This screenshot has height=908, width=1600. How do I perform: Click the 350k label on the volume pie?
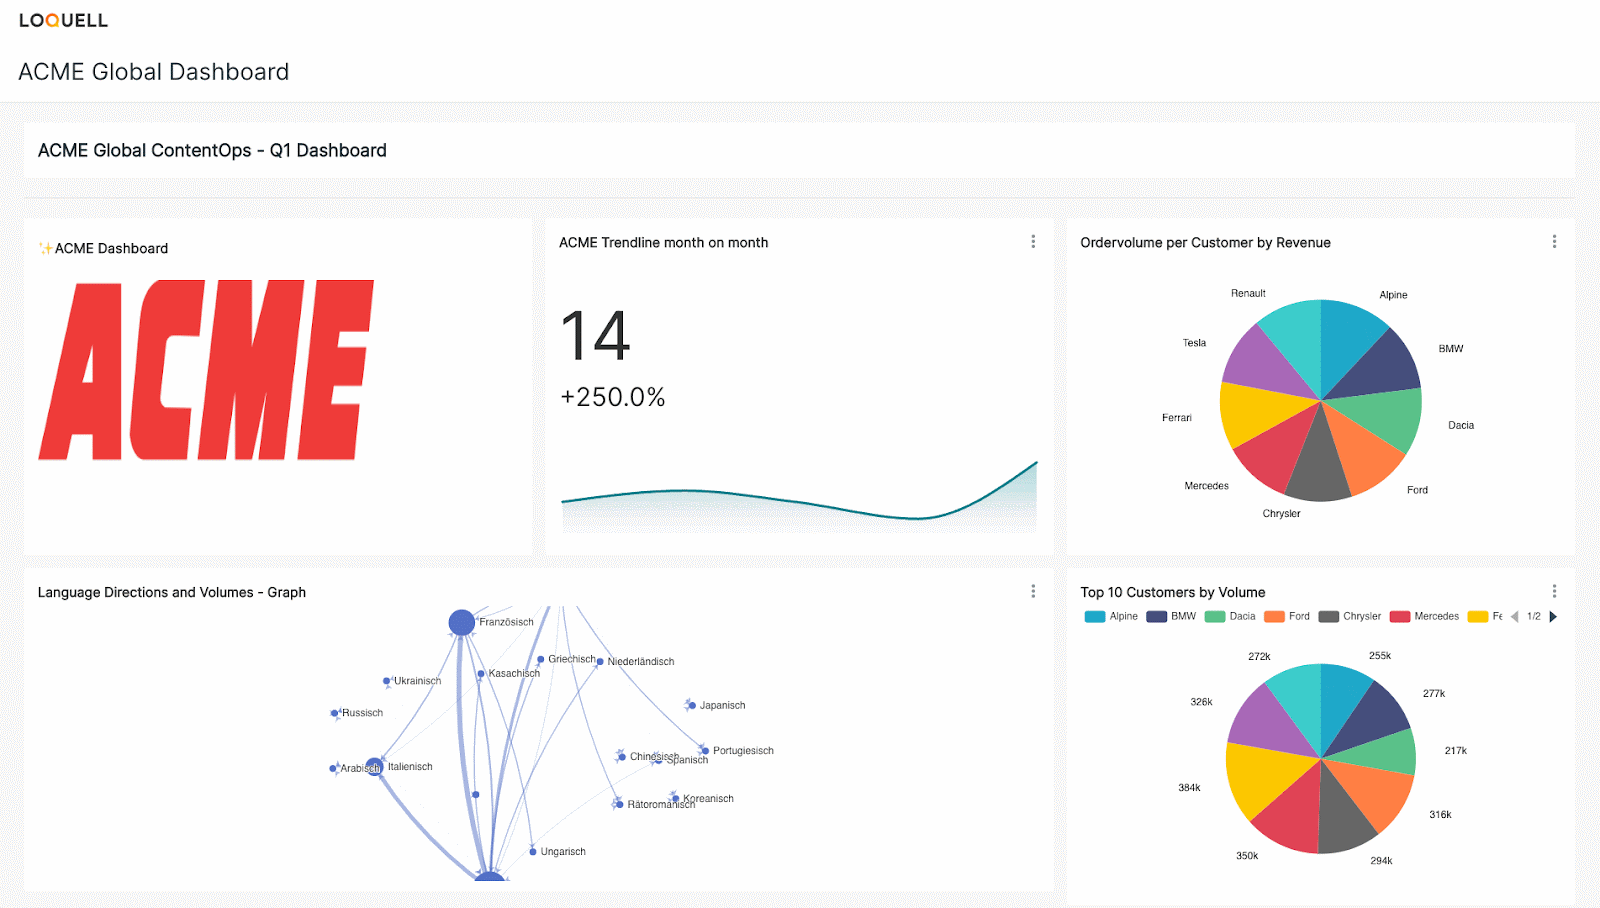(1247, 856)
